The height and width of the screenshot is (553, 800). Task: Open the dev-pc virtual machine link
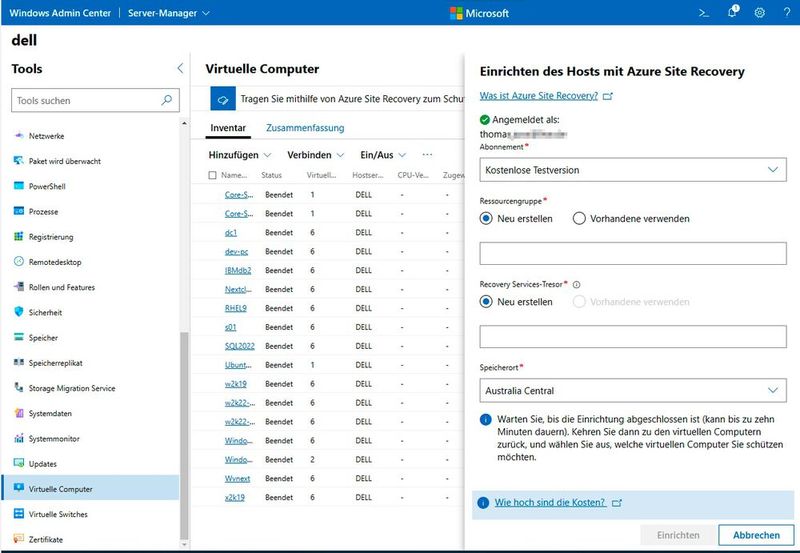click(236, 252)
